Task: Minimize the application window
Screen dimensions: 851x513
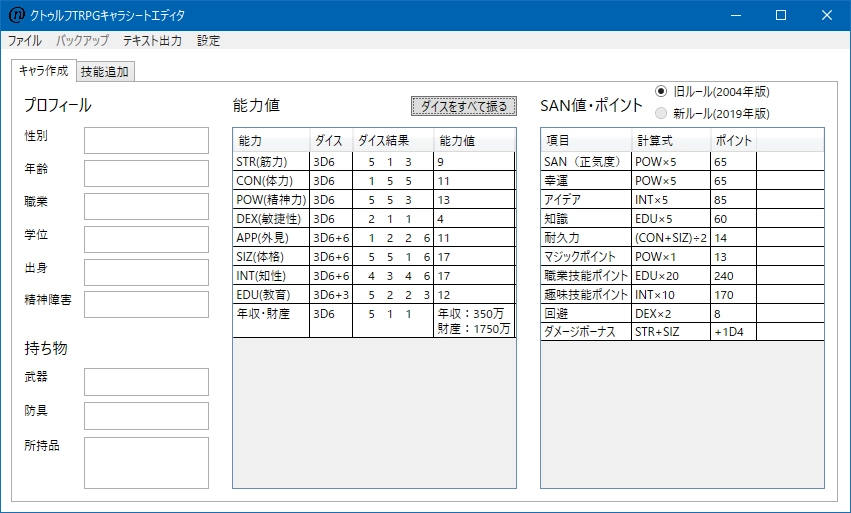Action: click(x=735, y=15)
